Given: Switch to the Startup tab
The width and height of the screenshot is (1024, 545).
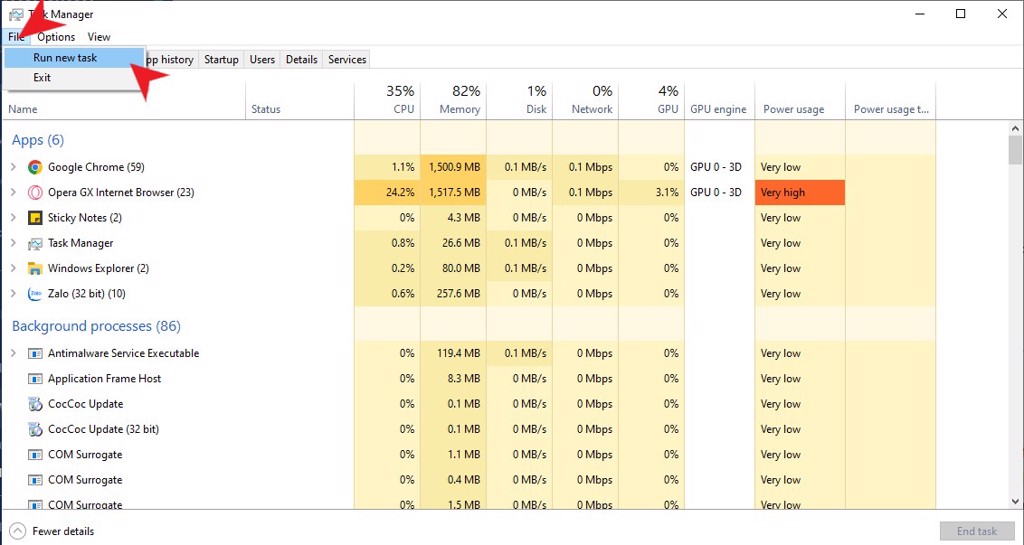Looking at the screenshot, I should 221,59.
